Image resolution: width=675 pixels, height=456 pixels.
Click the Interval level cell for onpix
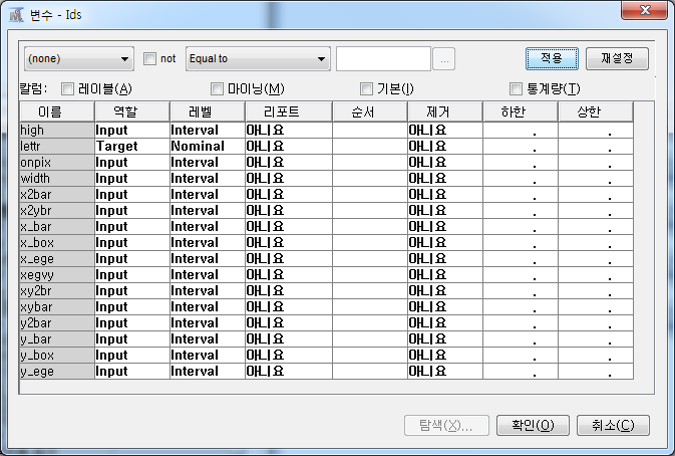point(207,162)
